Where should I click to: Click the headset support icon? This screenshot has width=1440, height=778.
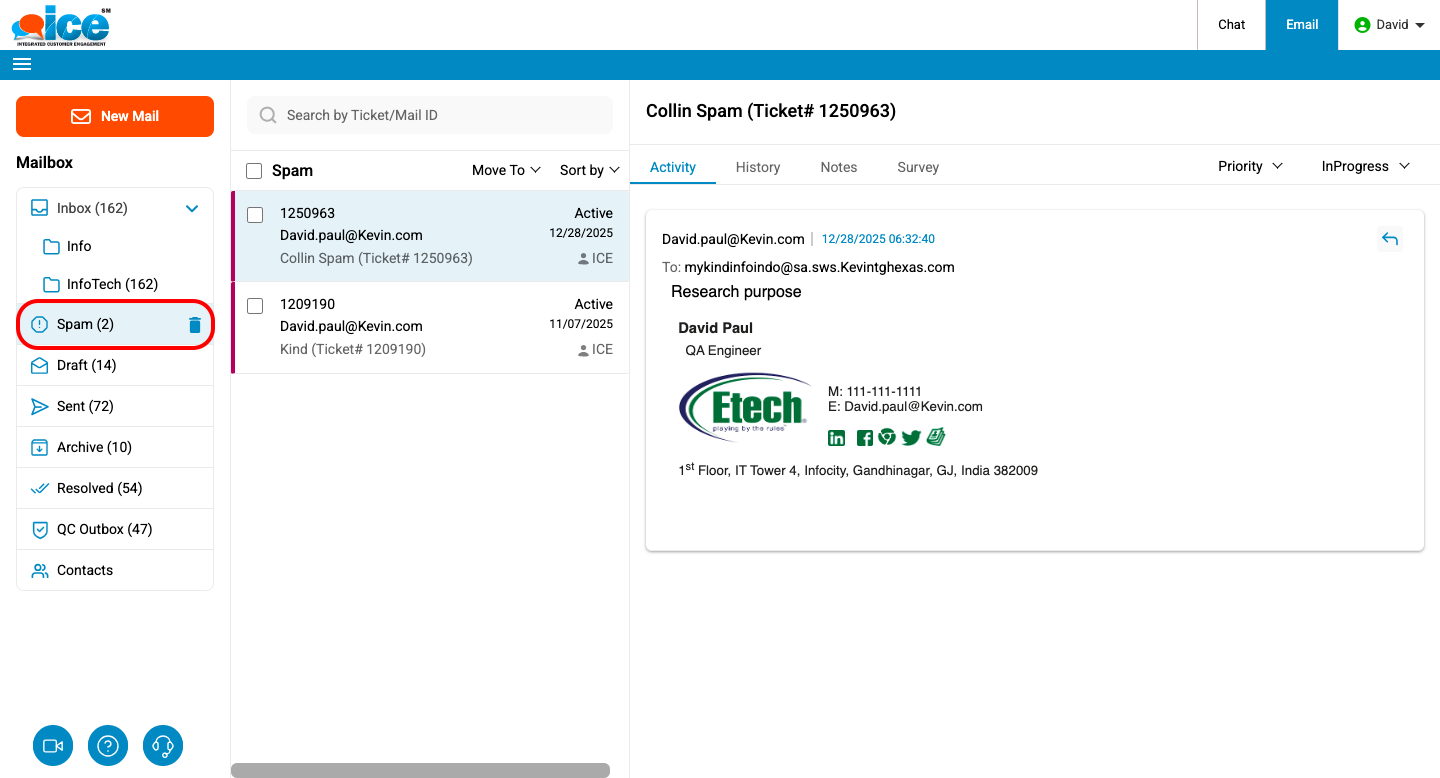(x=163, y=746)
